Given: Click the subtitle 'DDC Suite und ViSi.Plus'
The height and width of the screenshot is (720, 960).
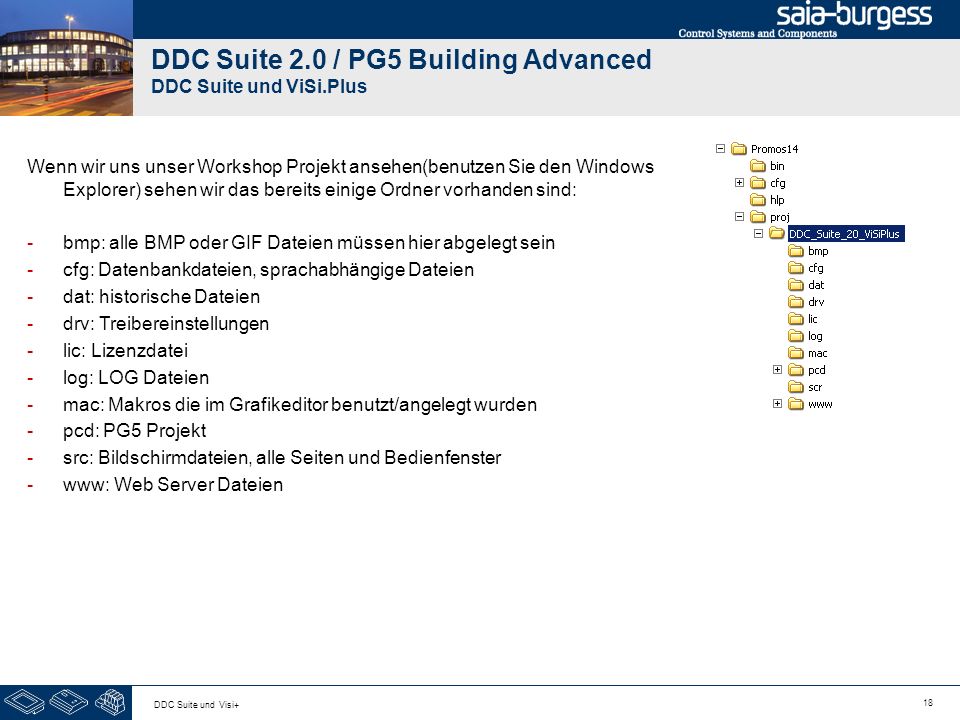Looking at the screenshot, I should pyautogui.click(x=259, y=86).
